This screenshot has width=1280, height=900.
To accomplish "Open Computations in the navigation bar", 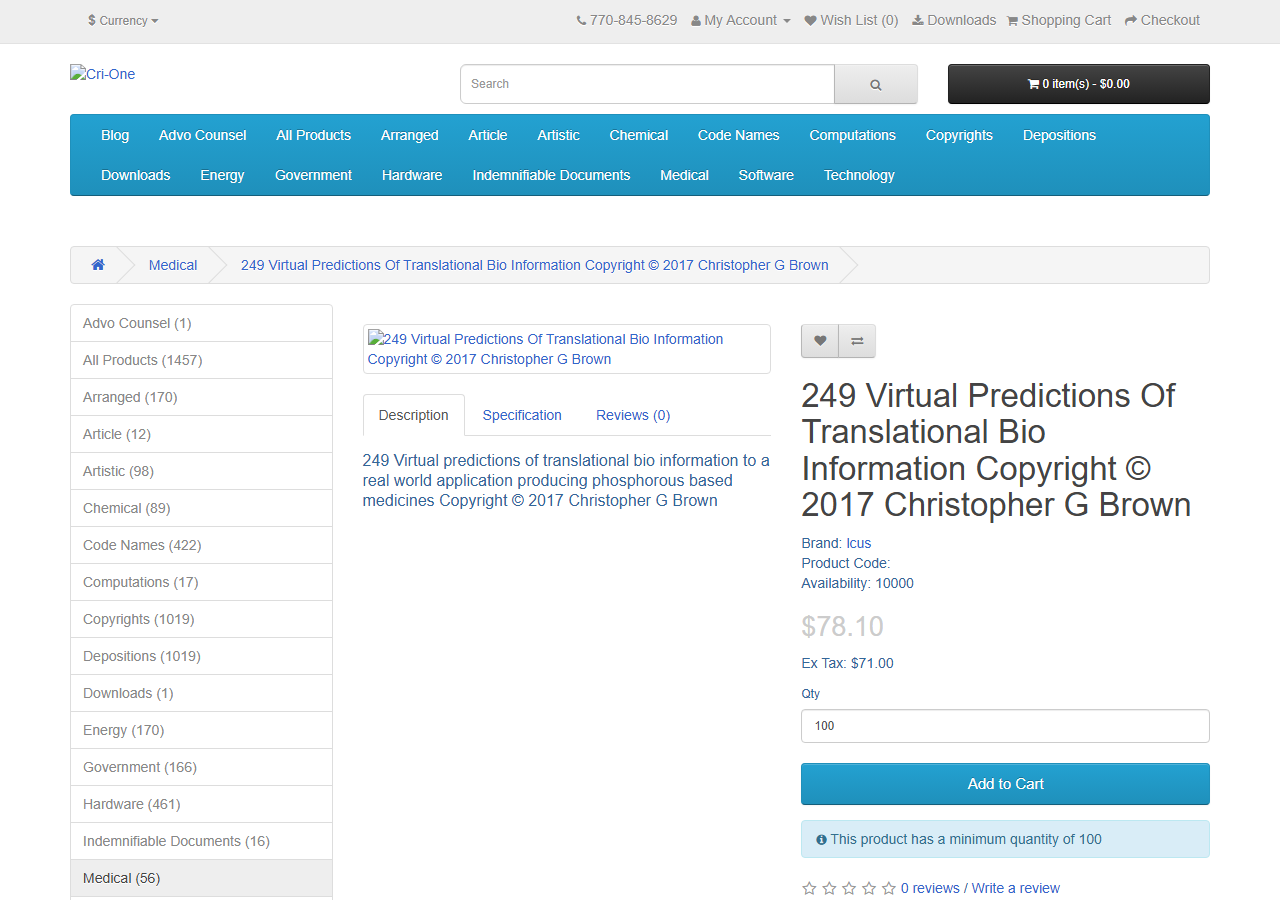I will pos(853,135).
